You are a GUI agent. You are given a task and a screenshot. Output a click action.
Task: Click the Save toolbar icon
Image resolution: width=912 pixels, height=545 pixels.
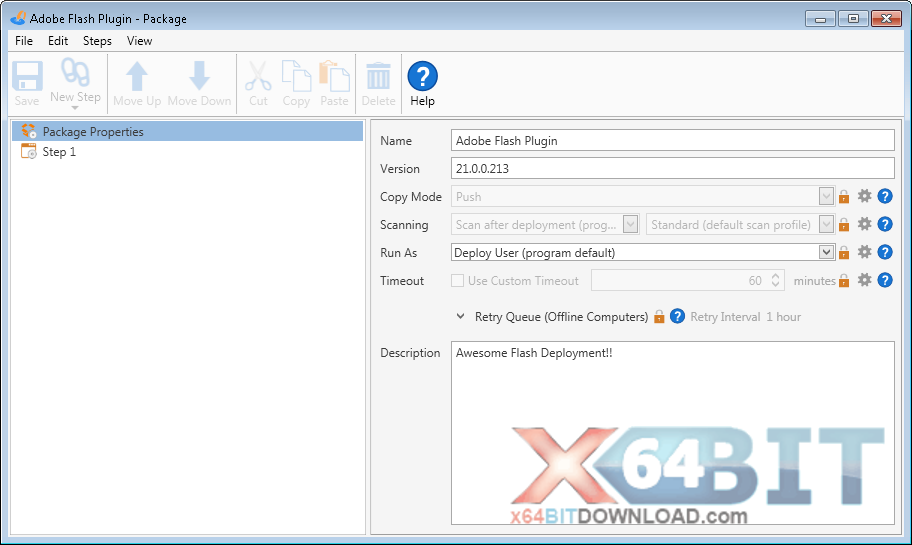pos(27,76)
